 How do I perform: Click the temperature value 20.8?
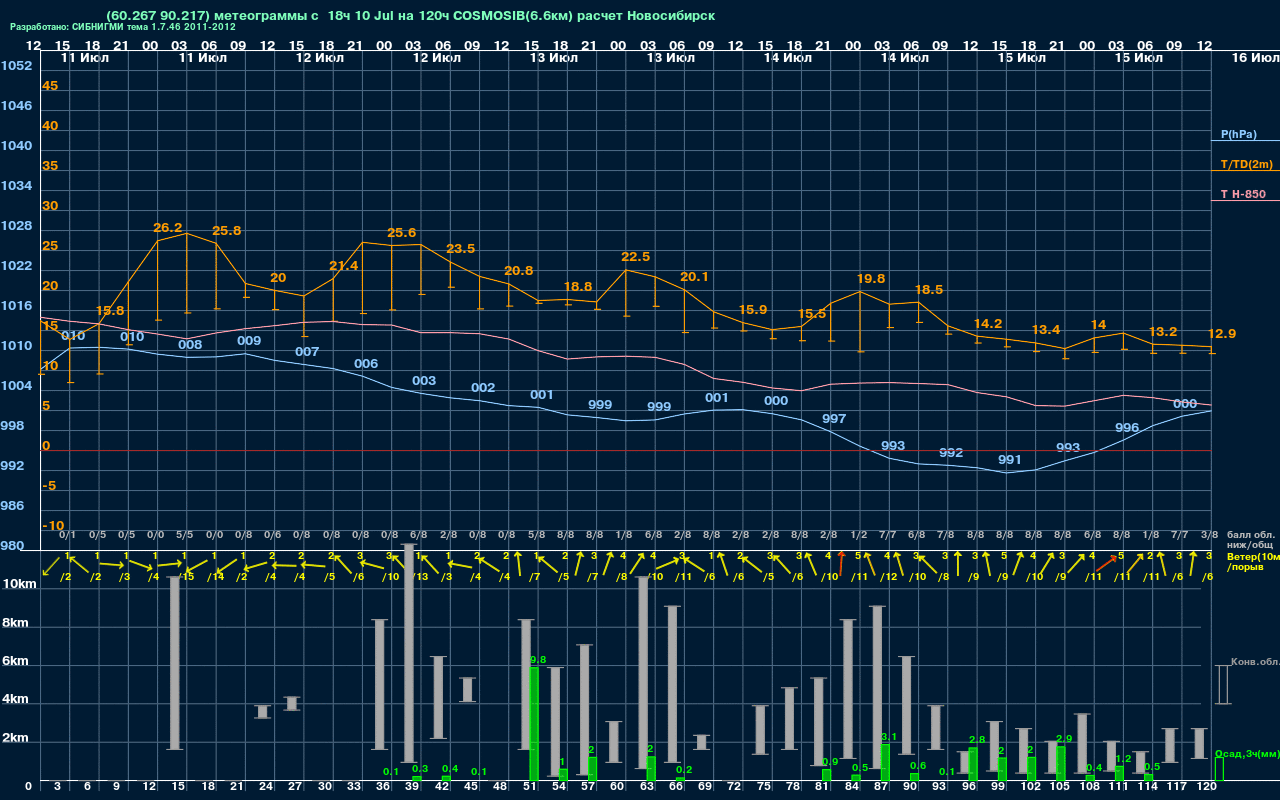519,270
